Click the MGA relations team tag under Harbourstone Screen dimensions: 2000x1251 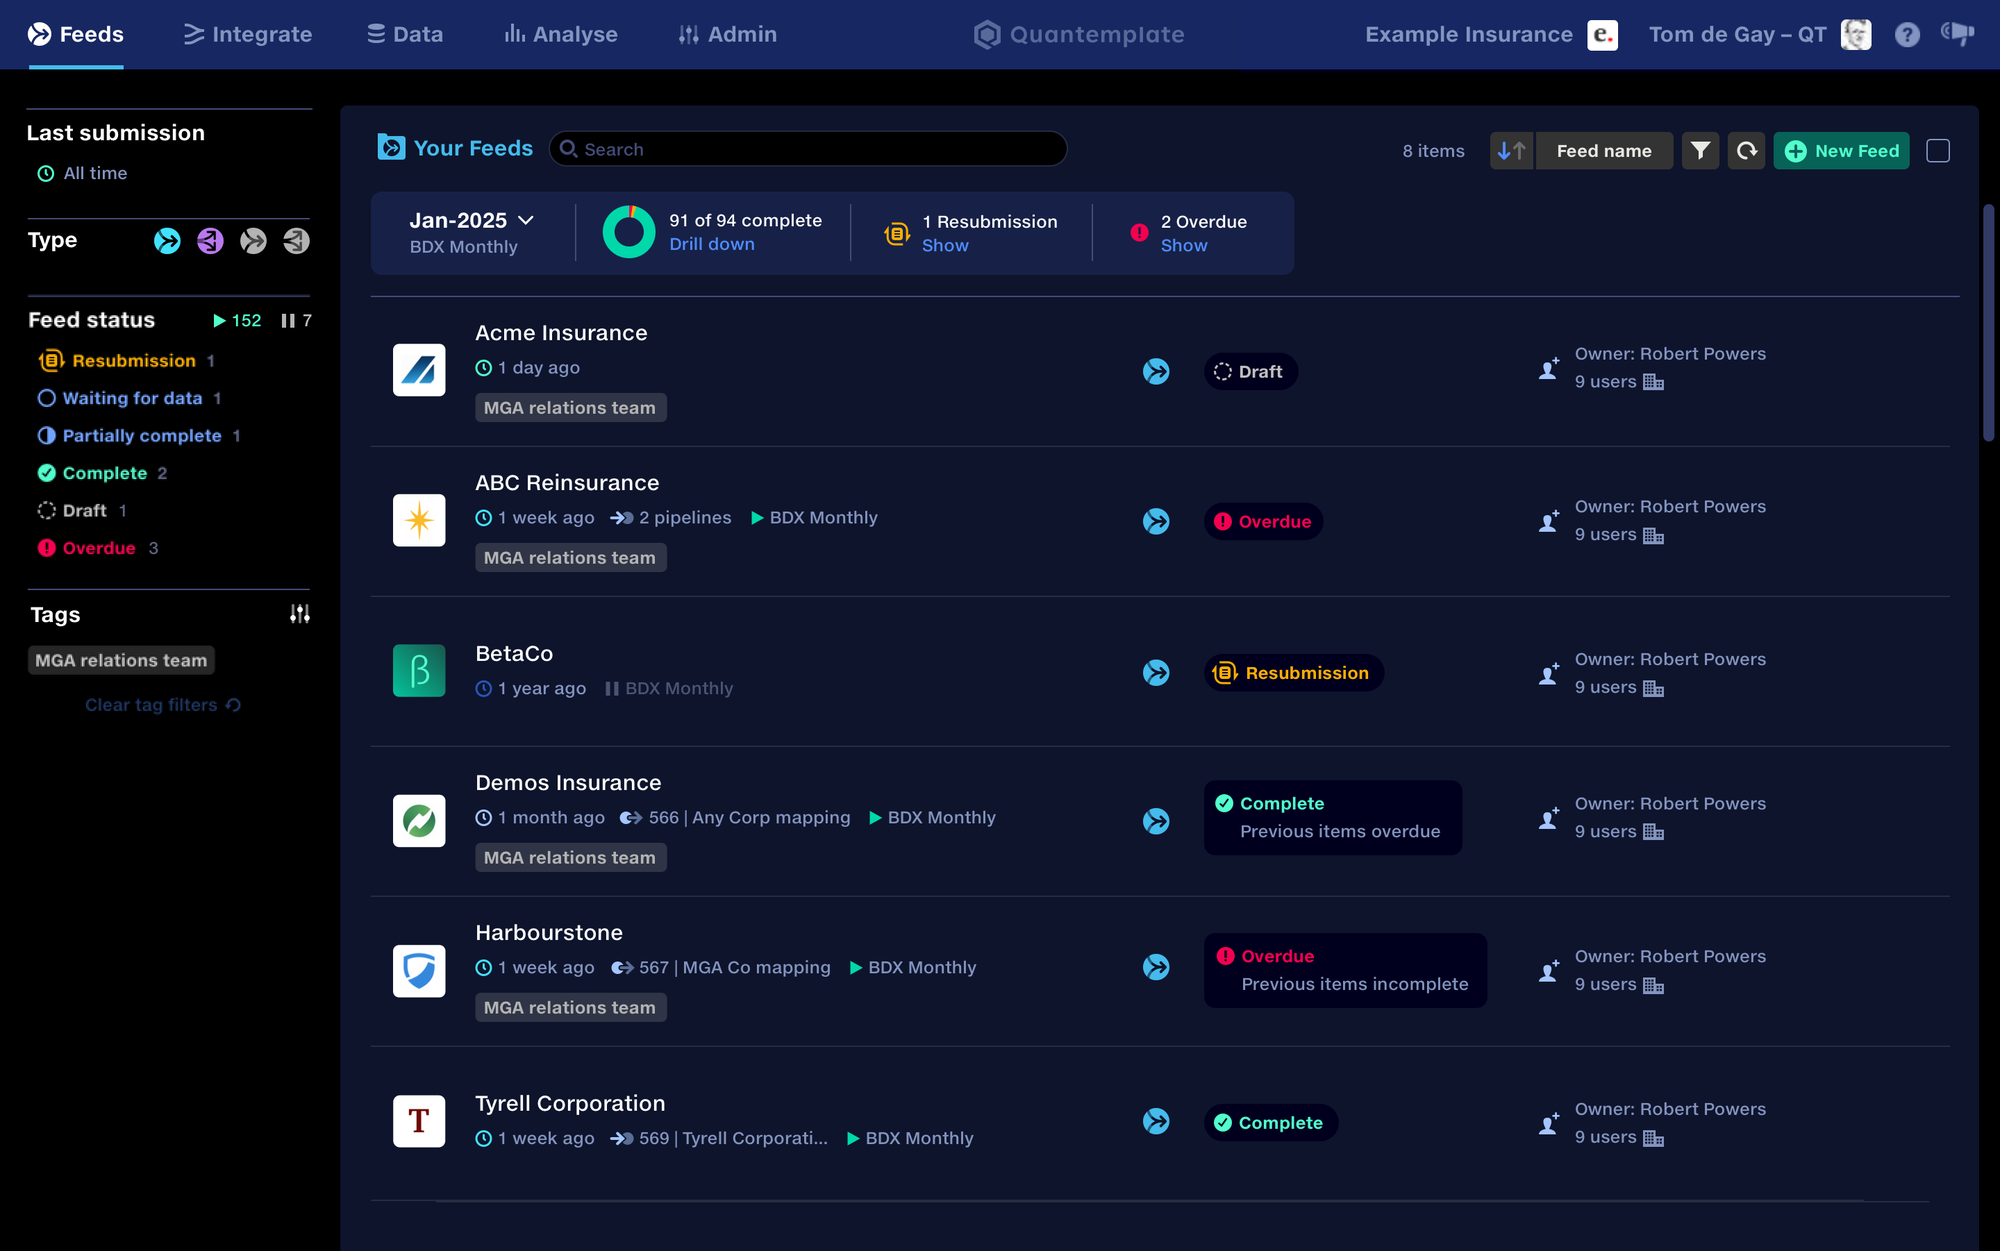(x=570, y=1008)
